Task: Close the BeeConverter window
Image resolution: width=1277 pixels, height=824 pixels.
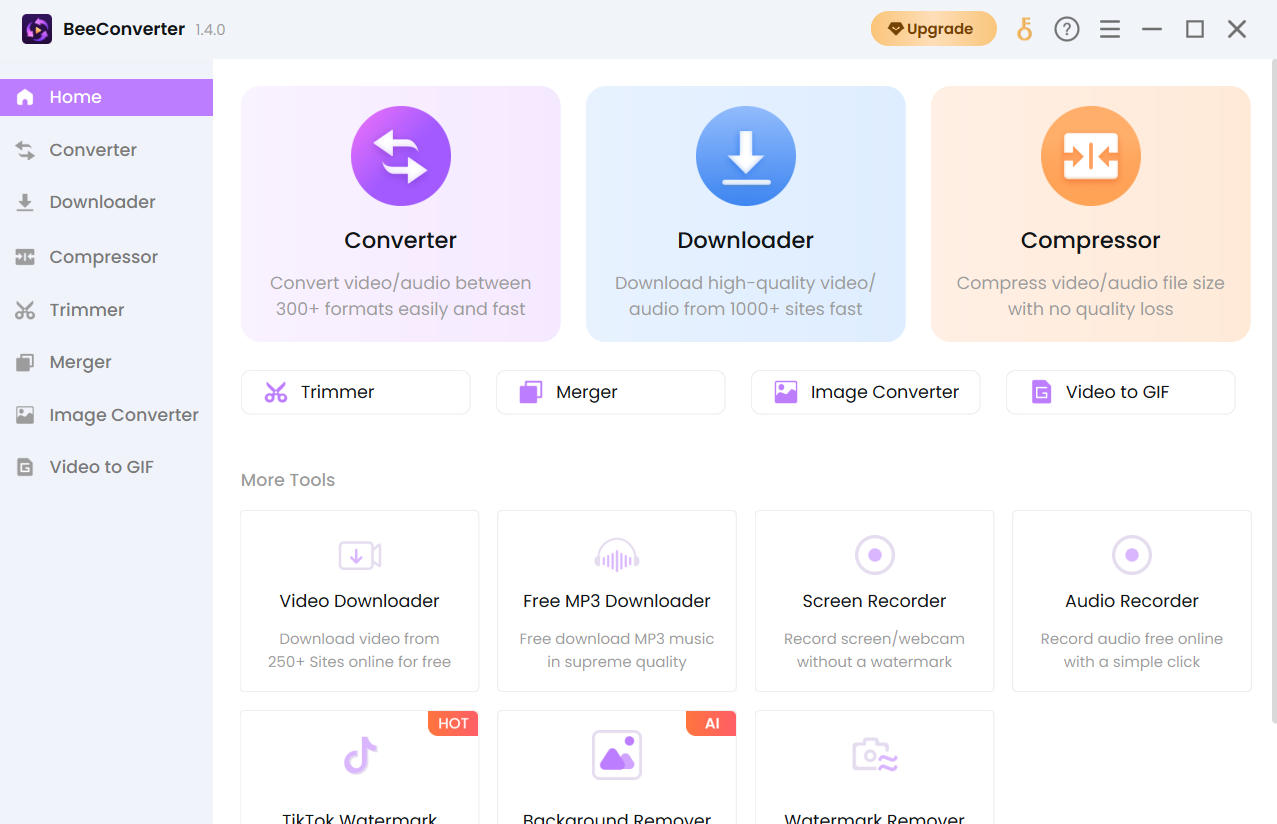Action: (1237, 29)
